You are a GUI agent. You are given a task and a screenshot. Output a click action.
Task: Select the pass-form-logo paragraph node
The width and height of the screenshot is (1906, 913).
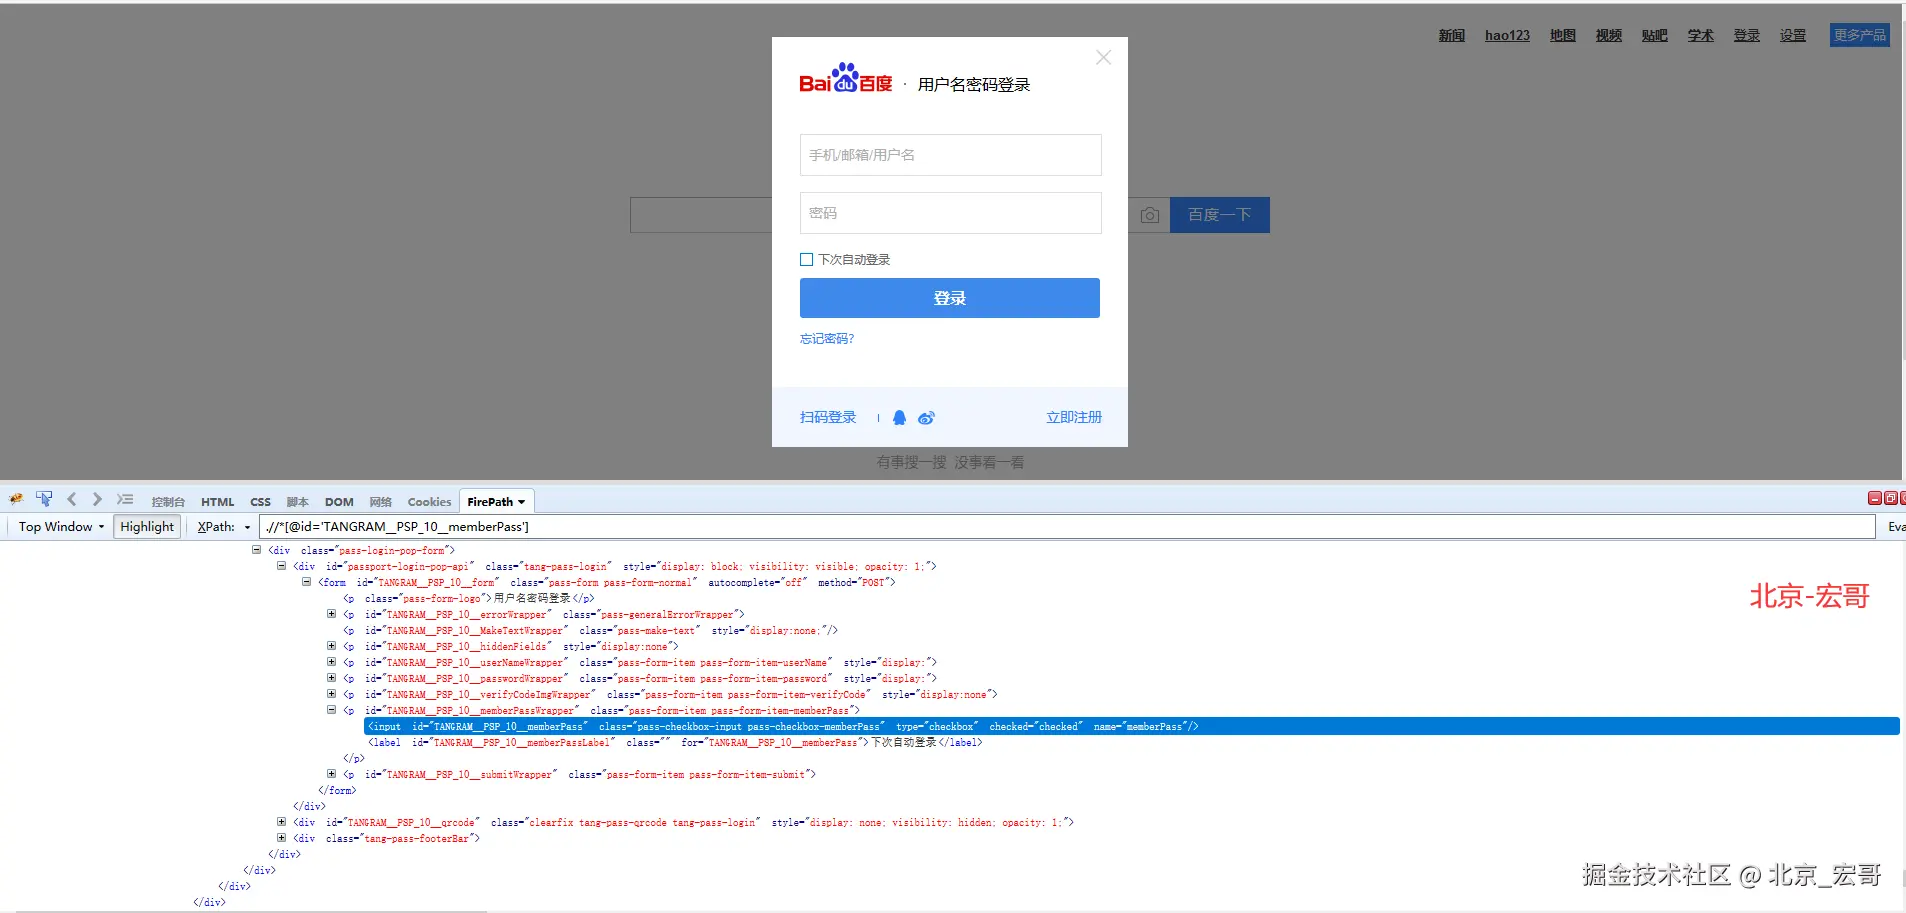469,598
